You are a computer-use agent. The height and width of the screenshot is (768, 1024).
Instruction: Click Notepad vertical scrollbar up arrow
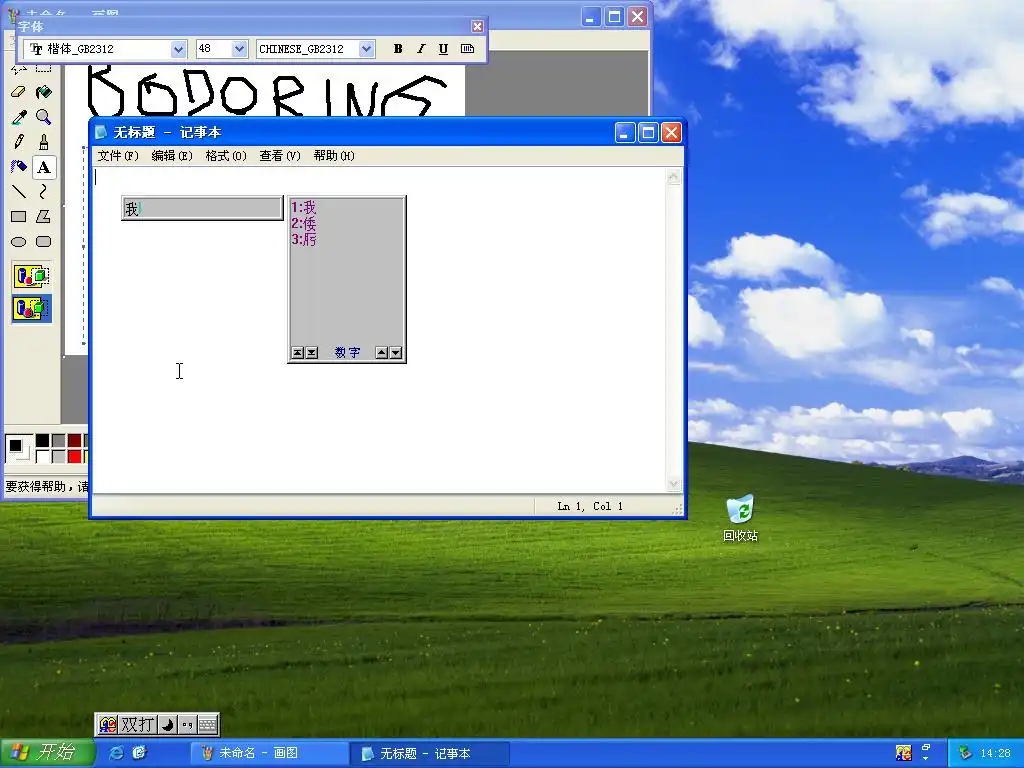pos(674,176)
